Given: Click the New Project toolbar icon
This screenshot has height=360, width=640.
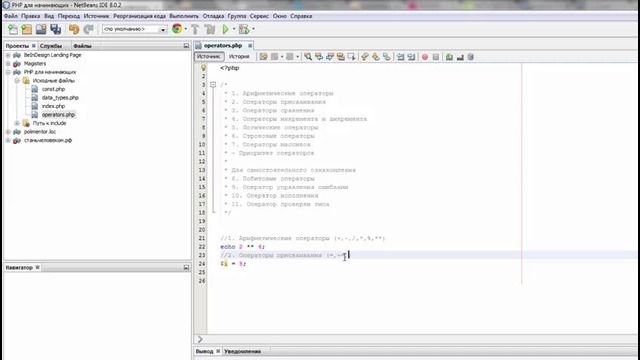Looking at the screenshot, I should 27,29.
